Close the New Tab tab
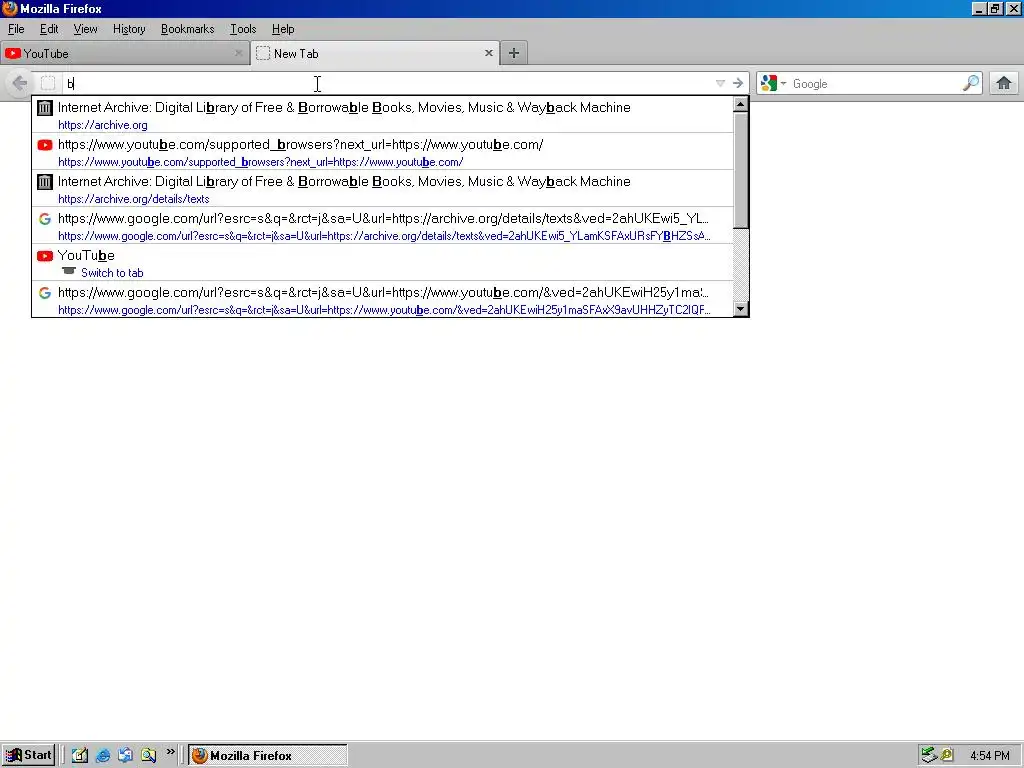Viewport: 1024px width, 768px height. pyautogui.click(x=488, y=53)
